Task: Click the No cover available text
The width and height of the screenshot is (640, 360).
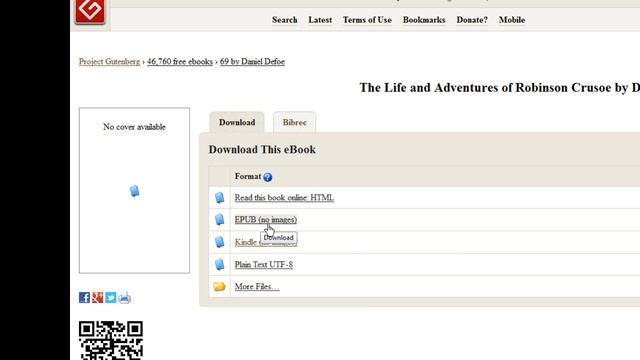Action: [134, 127]
